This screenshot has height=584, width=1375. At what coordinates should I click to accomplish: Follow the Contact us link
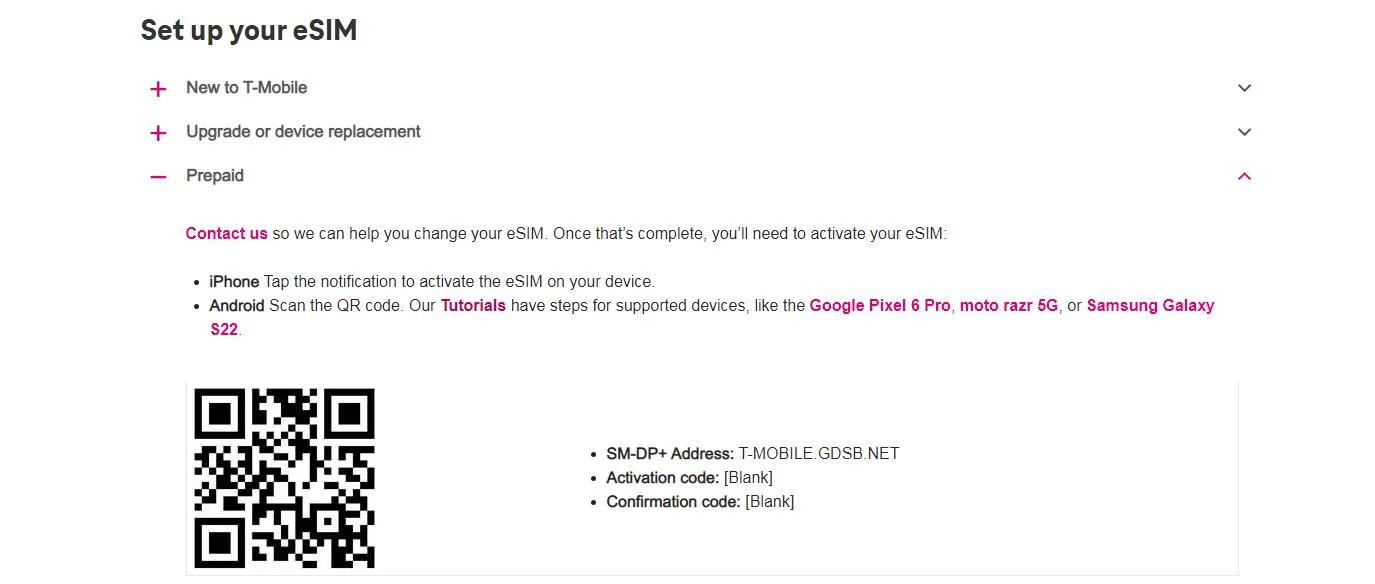(x=227, y=234)
